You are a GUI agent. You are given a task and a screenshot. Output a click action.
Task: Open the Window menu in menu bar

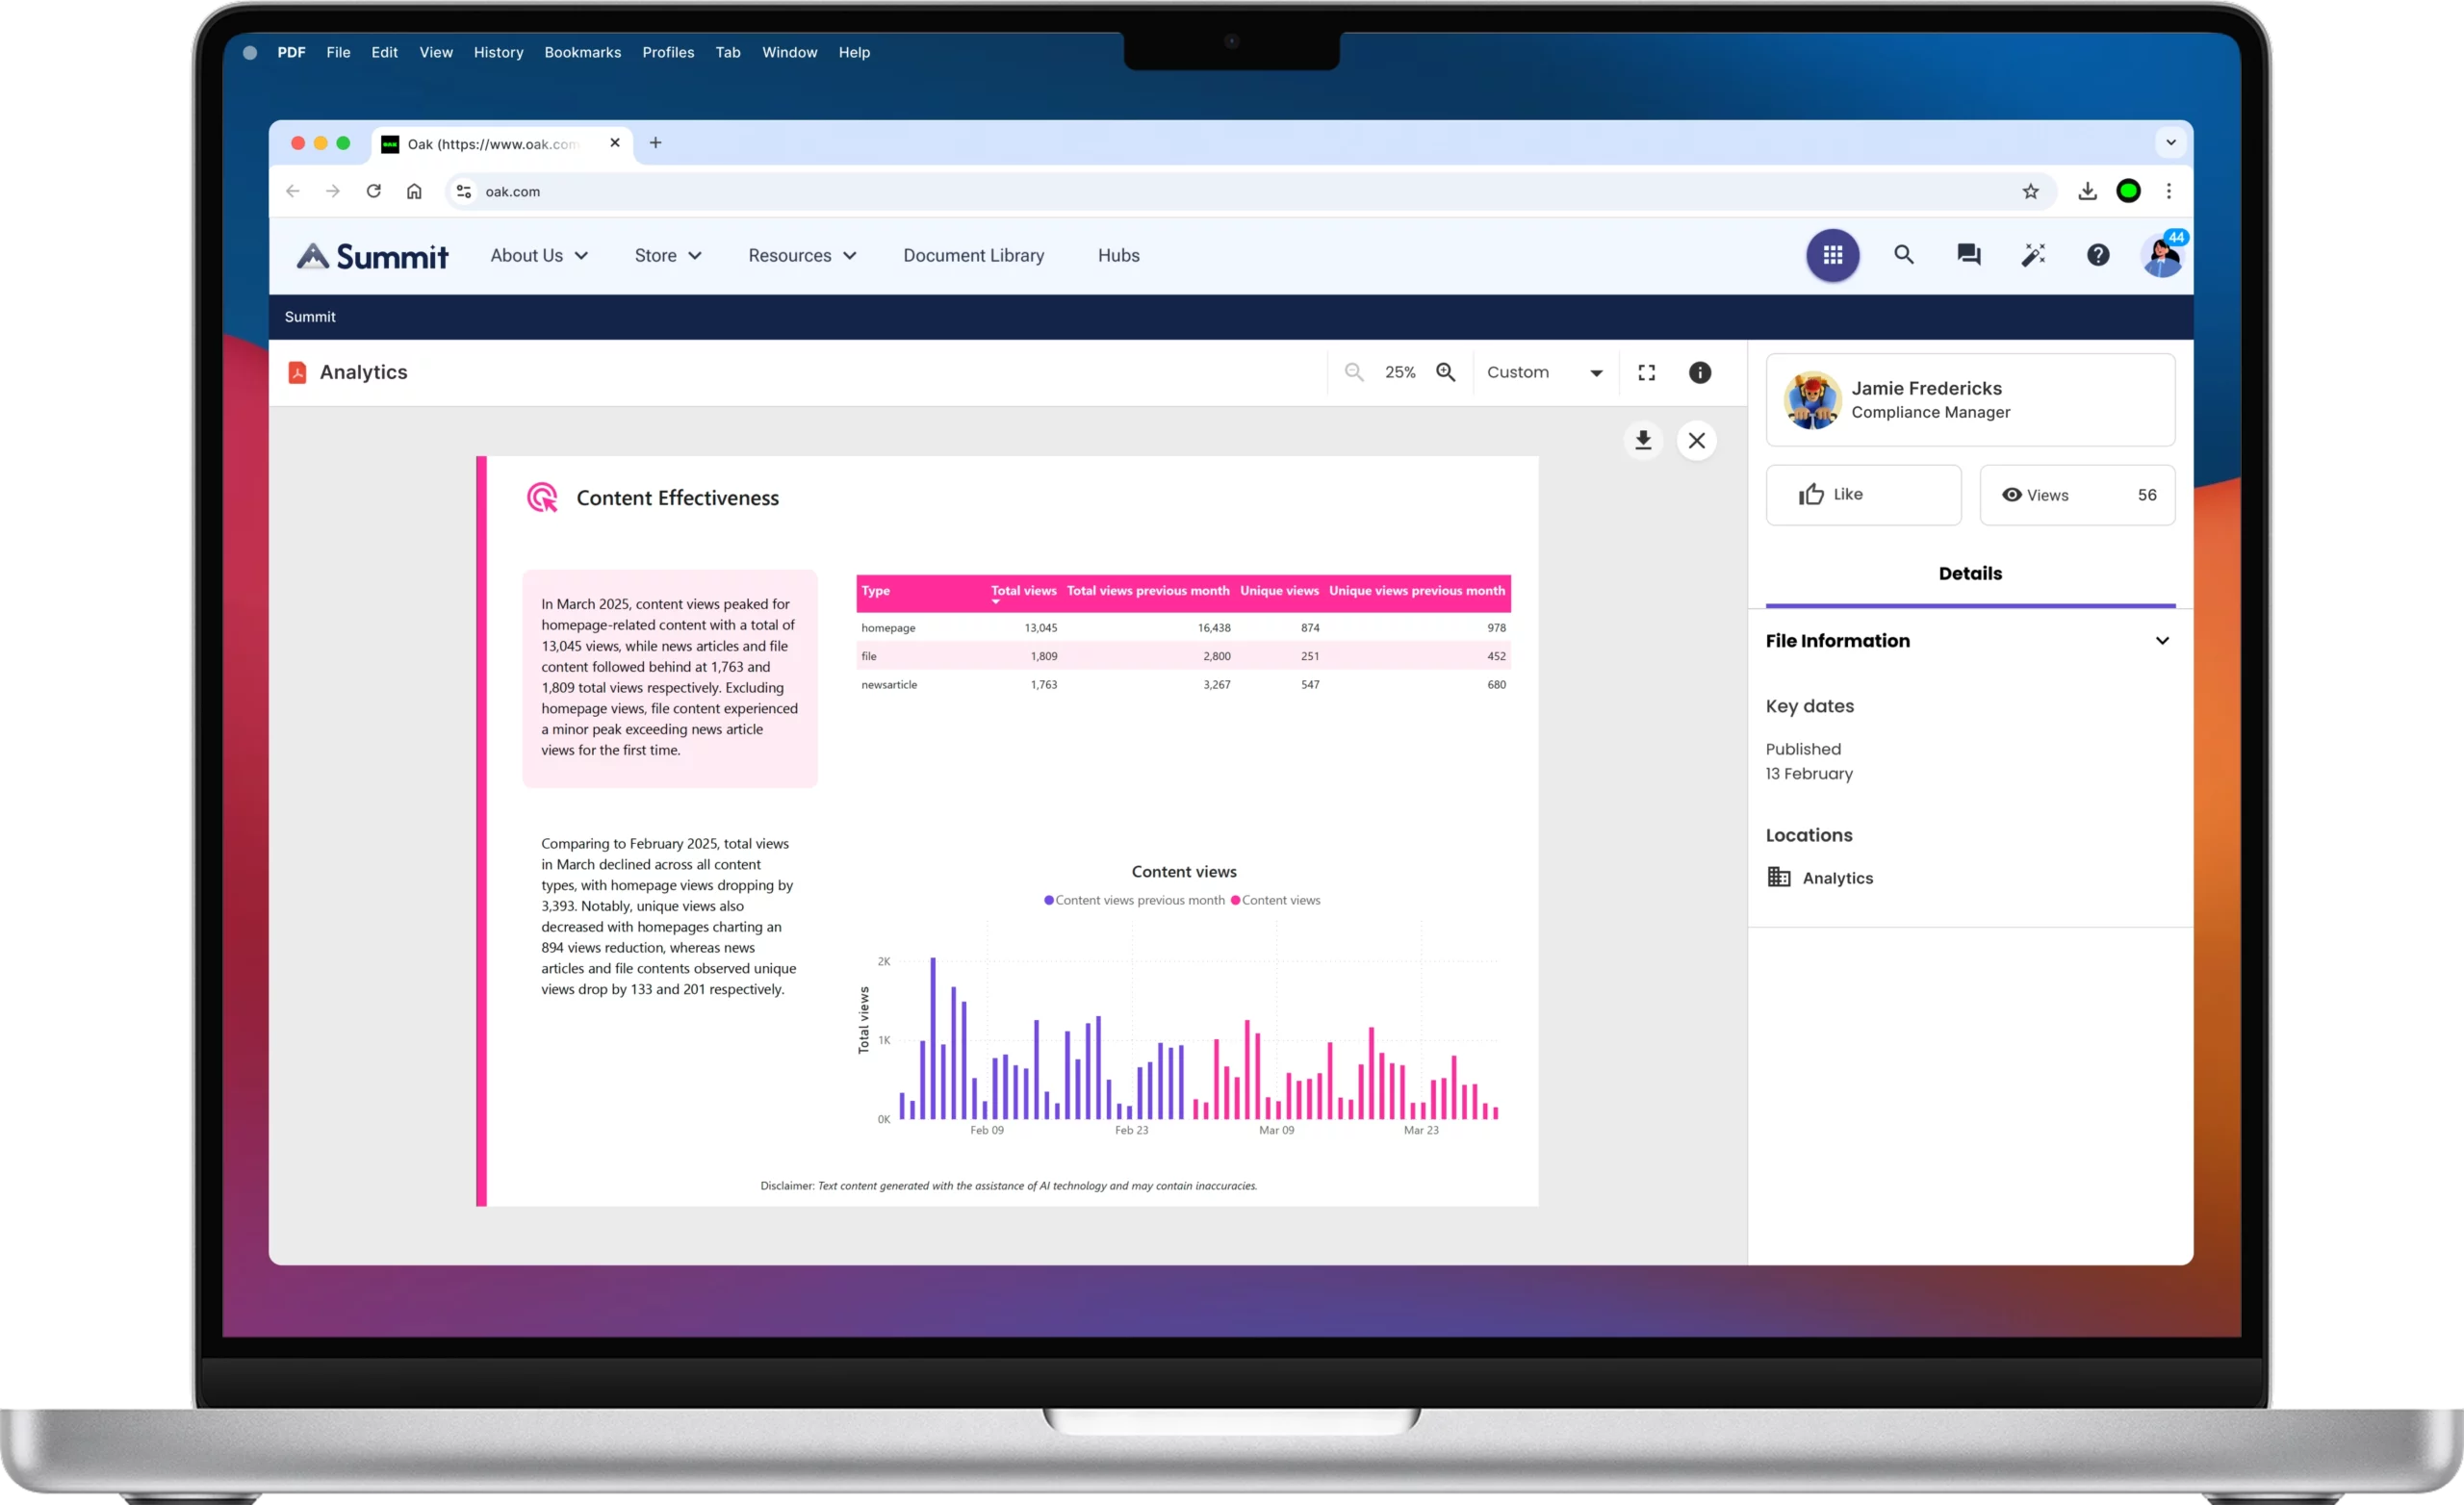(x=789, y=52)
